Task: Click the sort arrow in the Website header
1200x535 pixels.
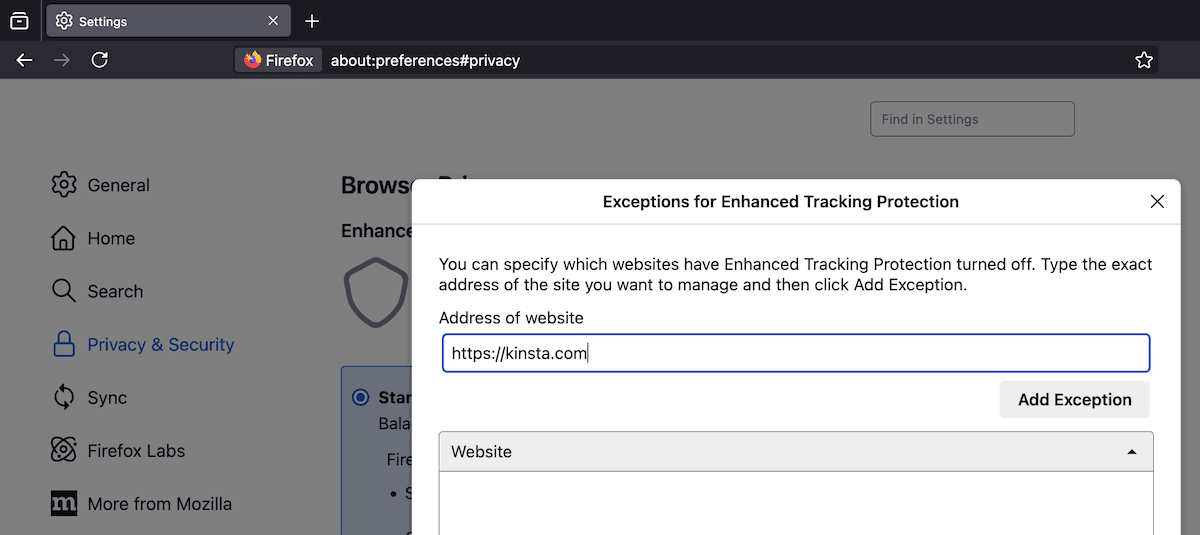Action: (1132, 452)
